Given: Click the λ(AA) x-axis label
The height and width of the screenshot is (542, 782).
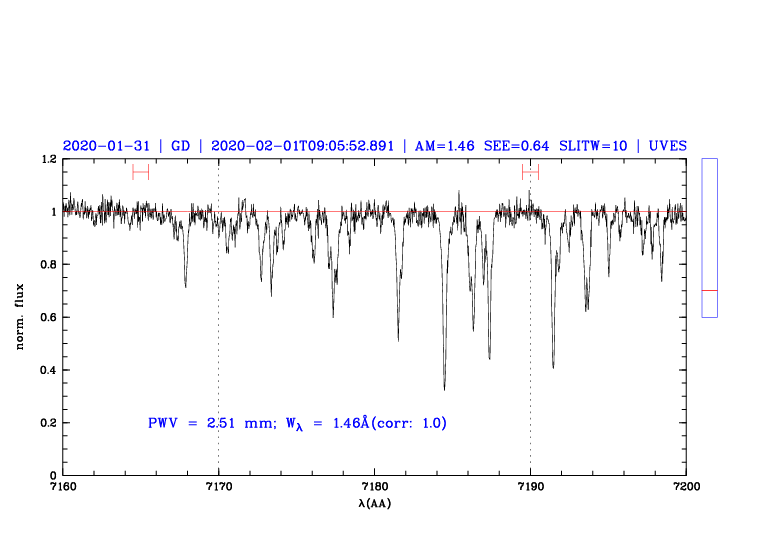Looking at the screenshot, I should [374, 503].
